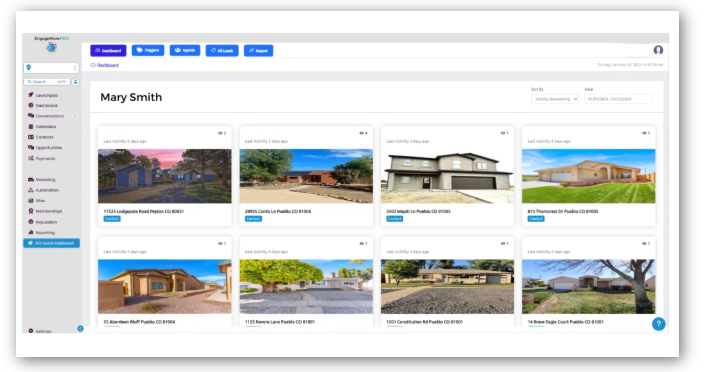This screenshot has height=372, width=705.
Task: Click the views eye on the Constitution Rd card
Action: click(503, 243)
